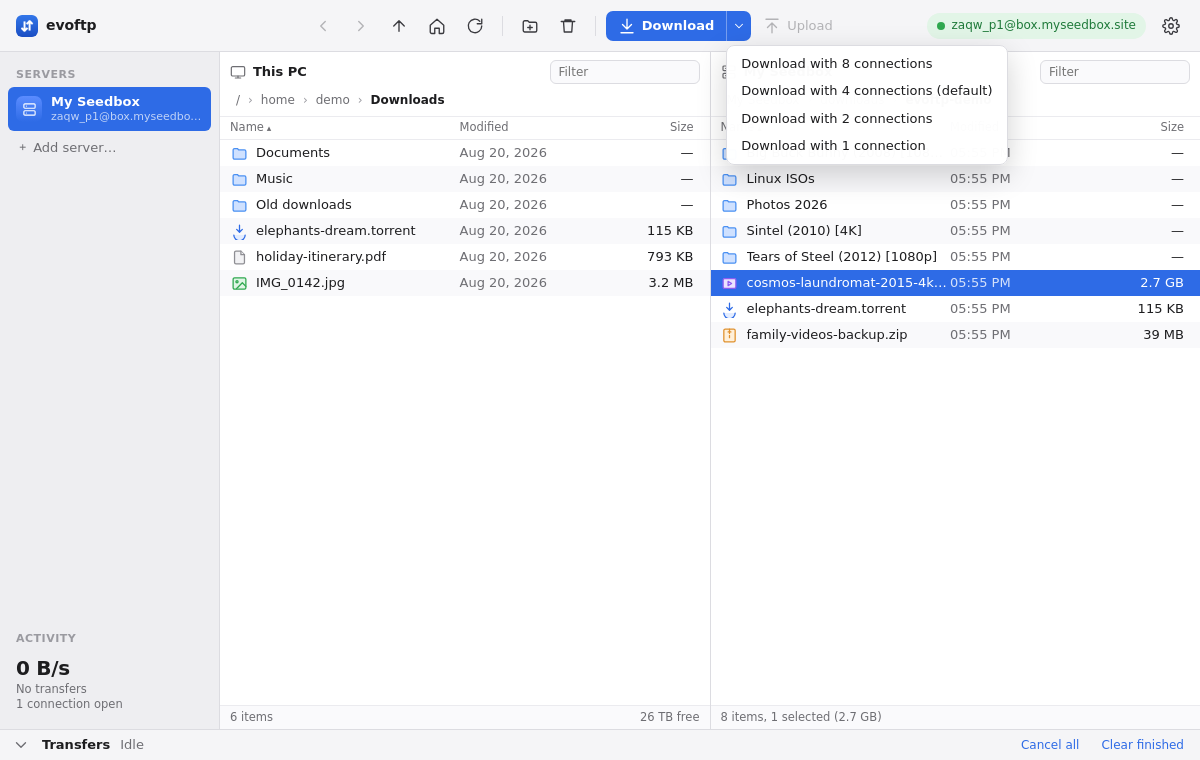Click the local elephants-dream.torrent icon
The height and width of the screenshot is (760, 1200).
[239, 231]
